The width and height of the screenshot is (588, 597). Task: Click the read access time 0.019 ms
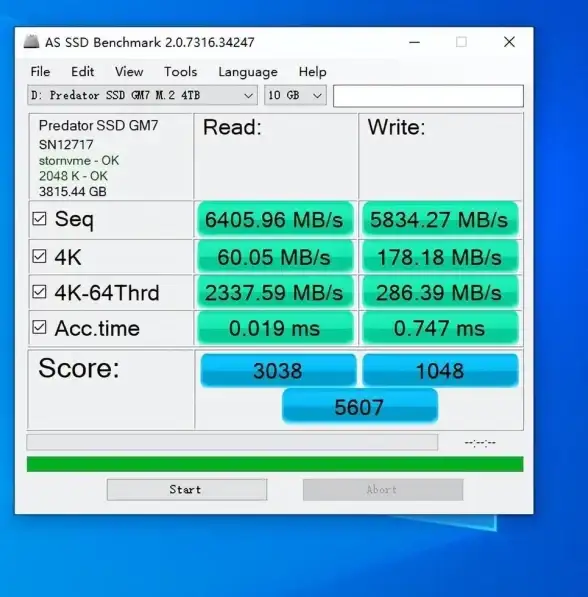click(275, 328)
